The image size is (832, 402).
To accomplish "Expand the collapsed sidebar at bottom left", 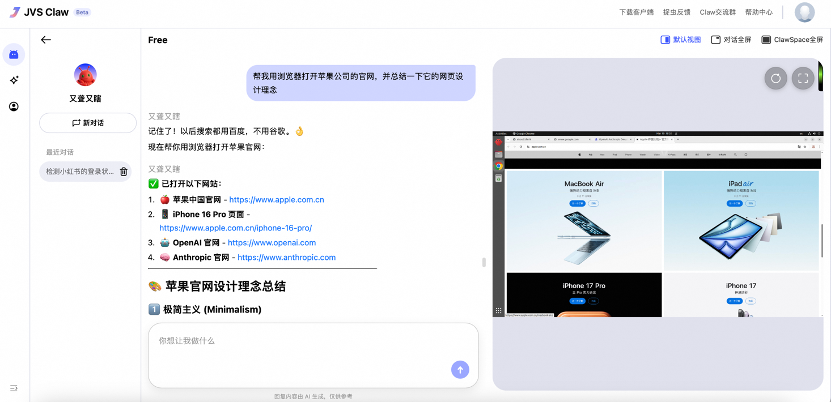I will 14,387.
